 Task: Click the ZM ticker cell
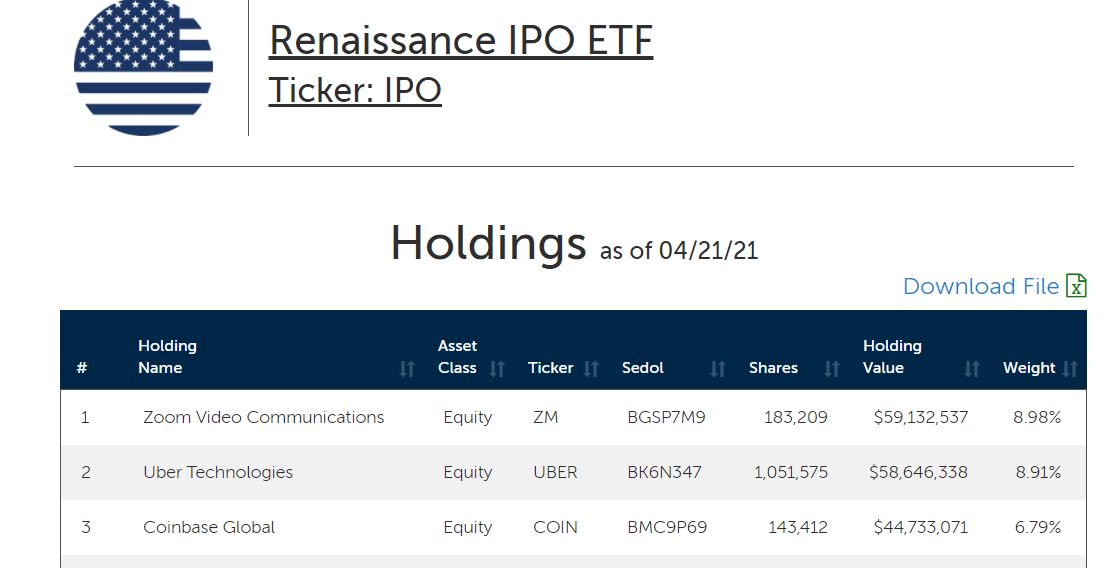click(546, 417)
